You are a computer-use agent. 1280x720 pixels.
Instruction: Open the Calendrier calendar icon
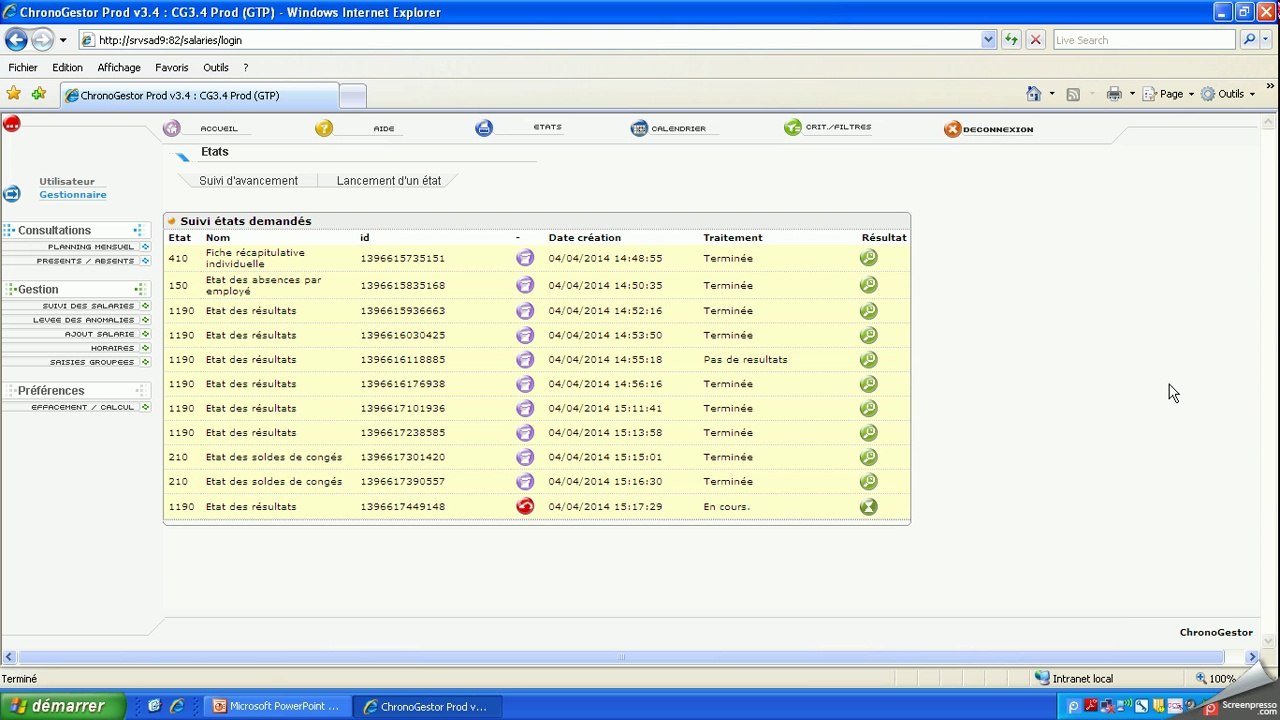pyautogui.click(x=639, y=129)
